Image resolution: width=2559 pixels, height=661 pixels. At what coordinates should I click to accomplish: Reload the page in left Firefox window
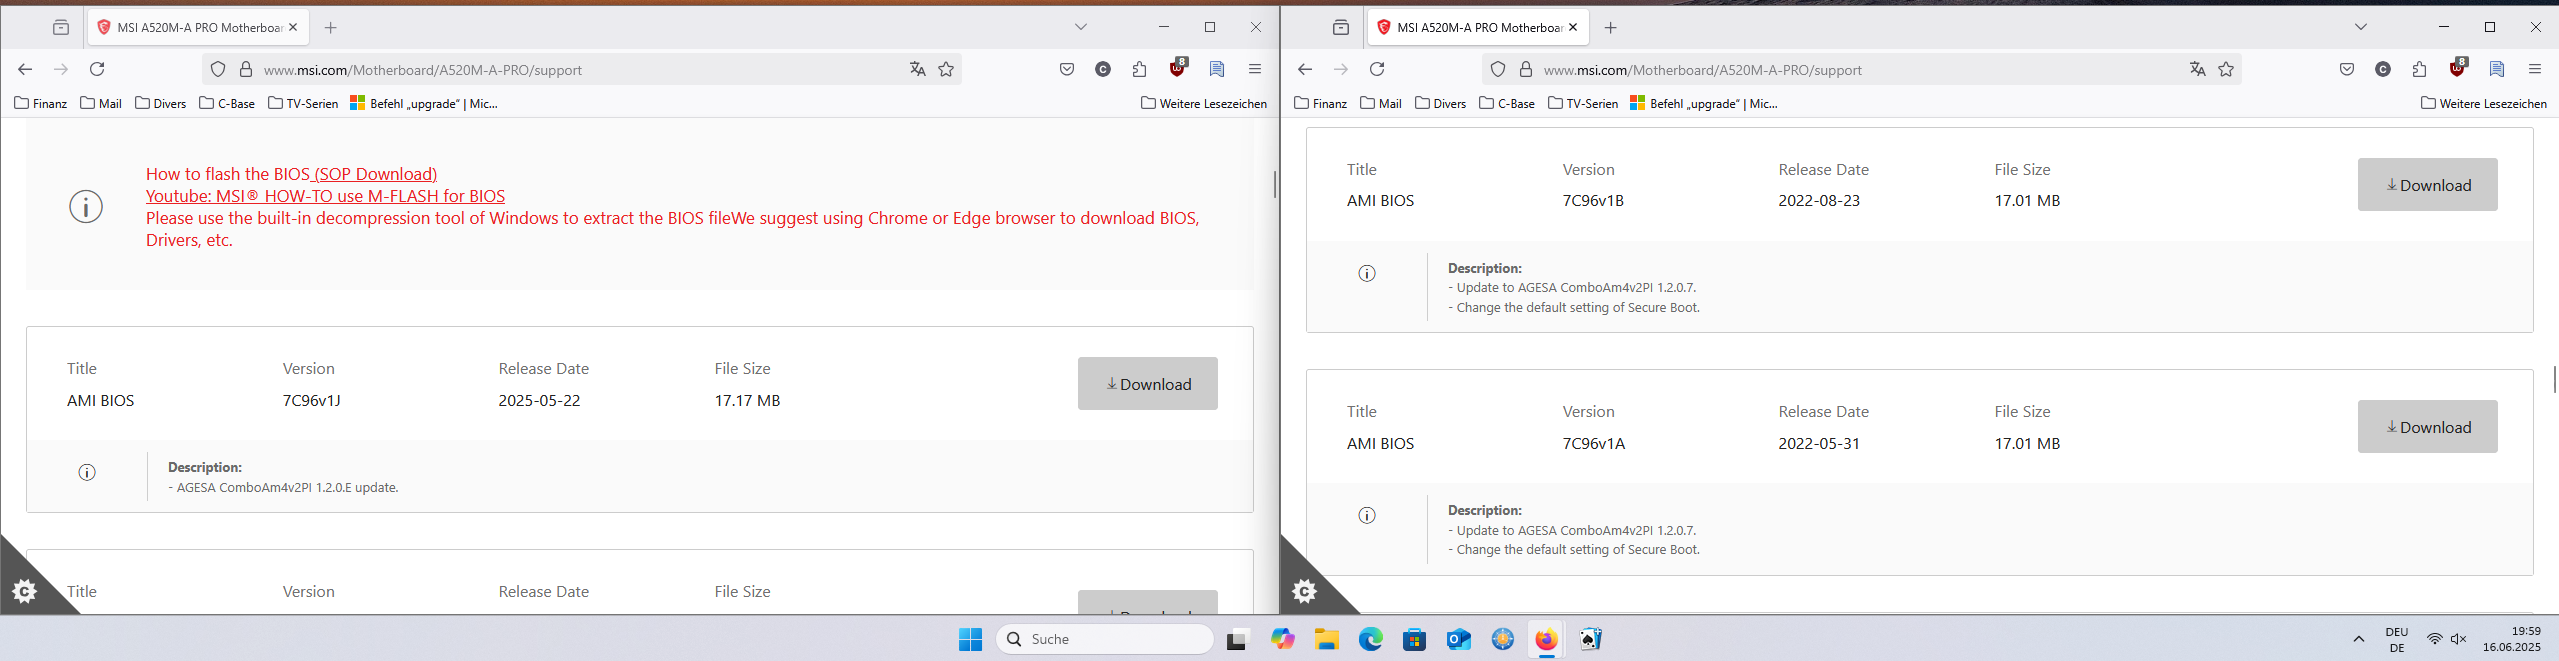97,69
